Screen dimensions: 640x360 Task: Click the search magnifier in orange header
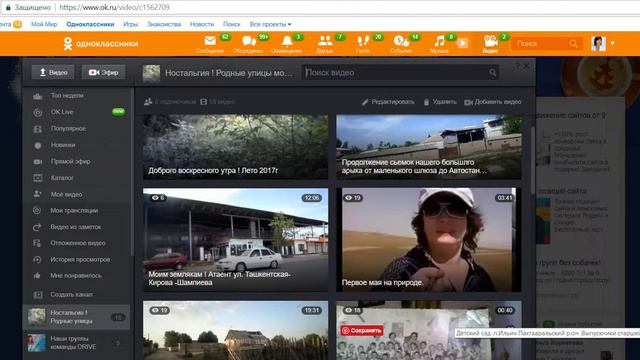point(573,43)
